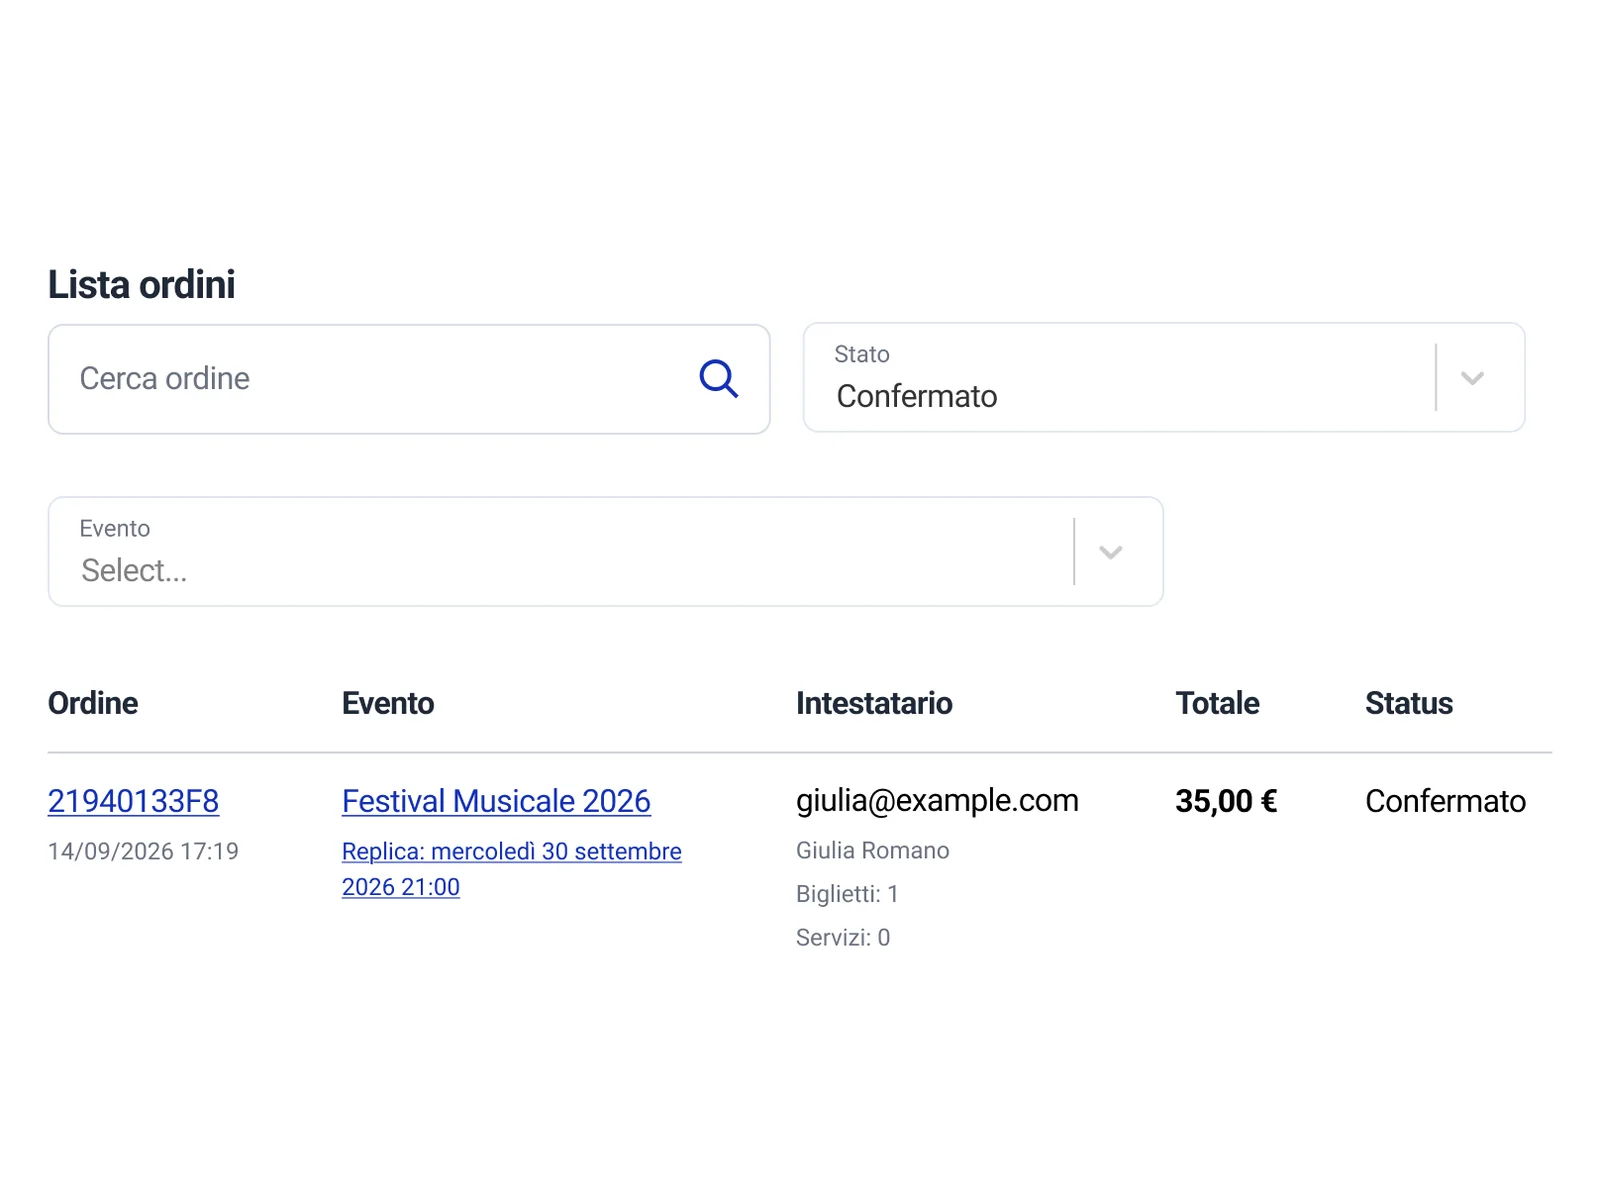Click the total 35,00 €
The image size is (1600, 1200).
pos(1226,801)
